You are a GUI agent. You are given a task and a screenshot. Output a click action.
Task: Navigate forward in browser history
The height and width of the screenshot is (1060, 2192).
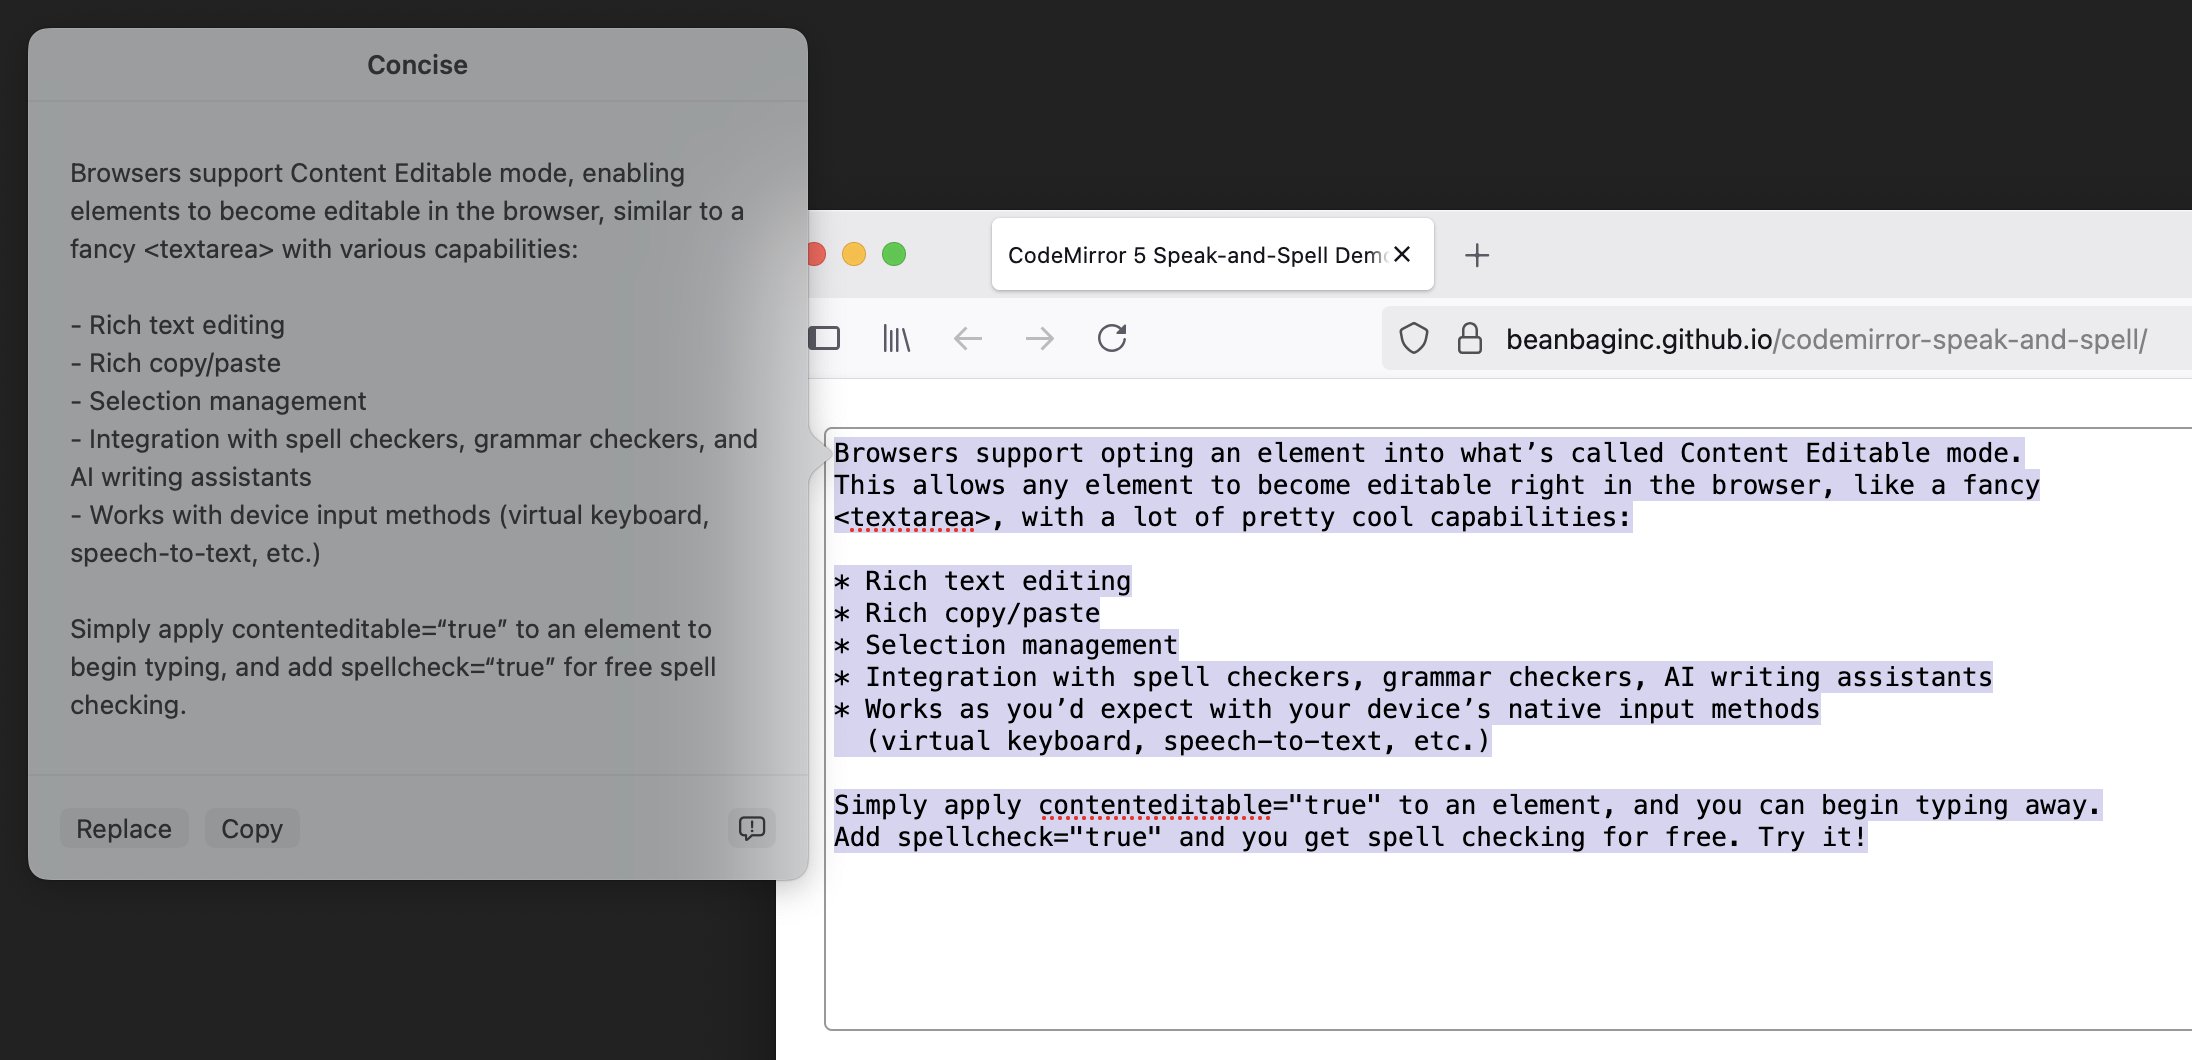(x=1040, y=338)
